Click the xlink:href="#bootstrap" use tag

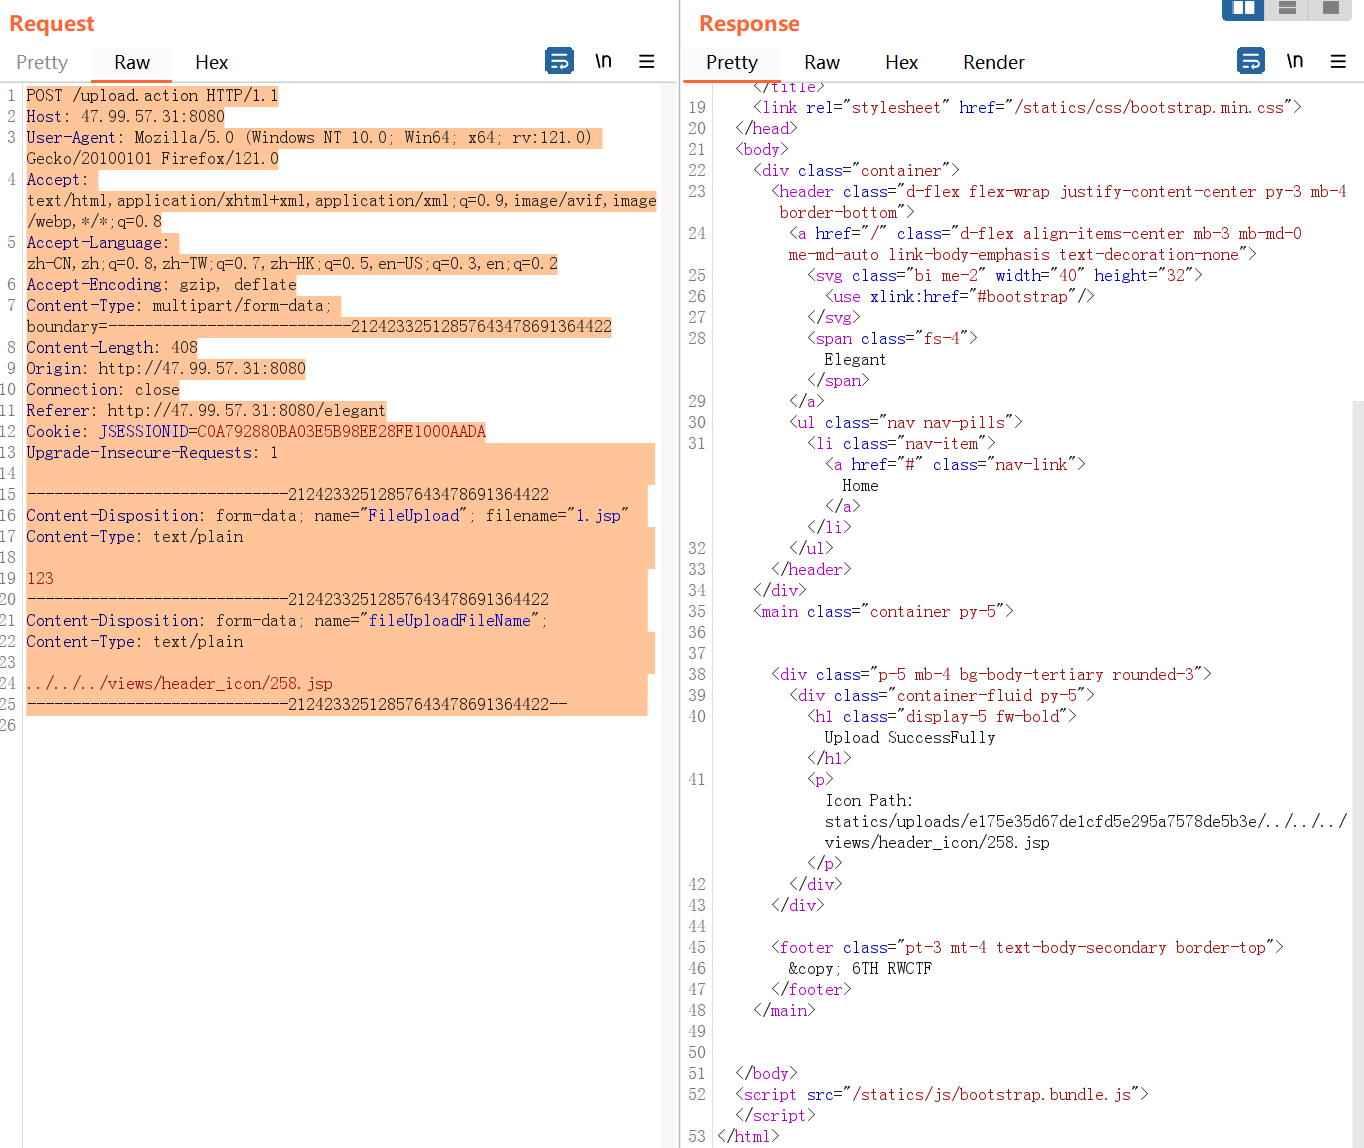[960, 297]
